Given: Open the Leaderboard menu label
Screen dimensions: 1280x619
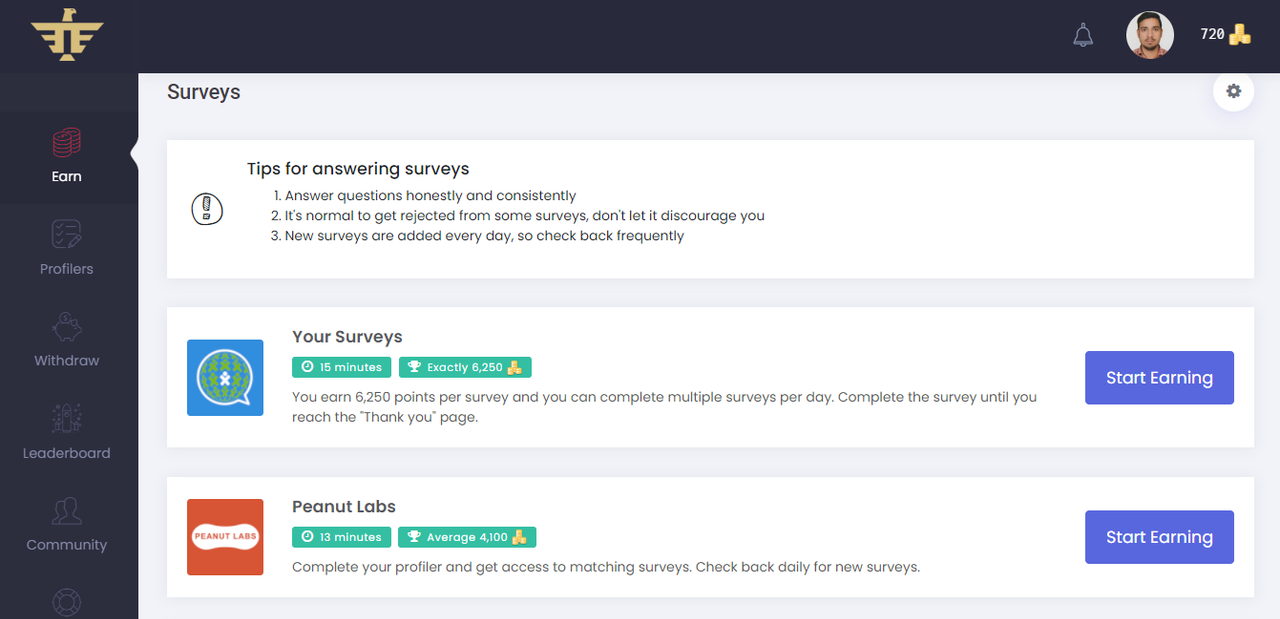Looking at the screenshot, I should click(x=67, y=453).
